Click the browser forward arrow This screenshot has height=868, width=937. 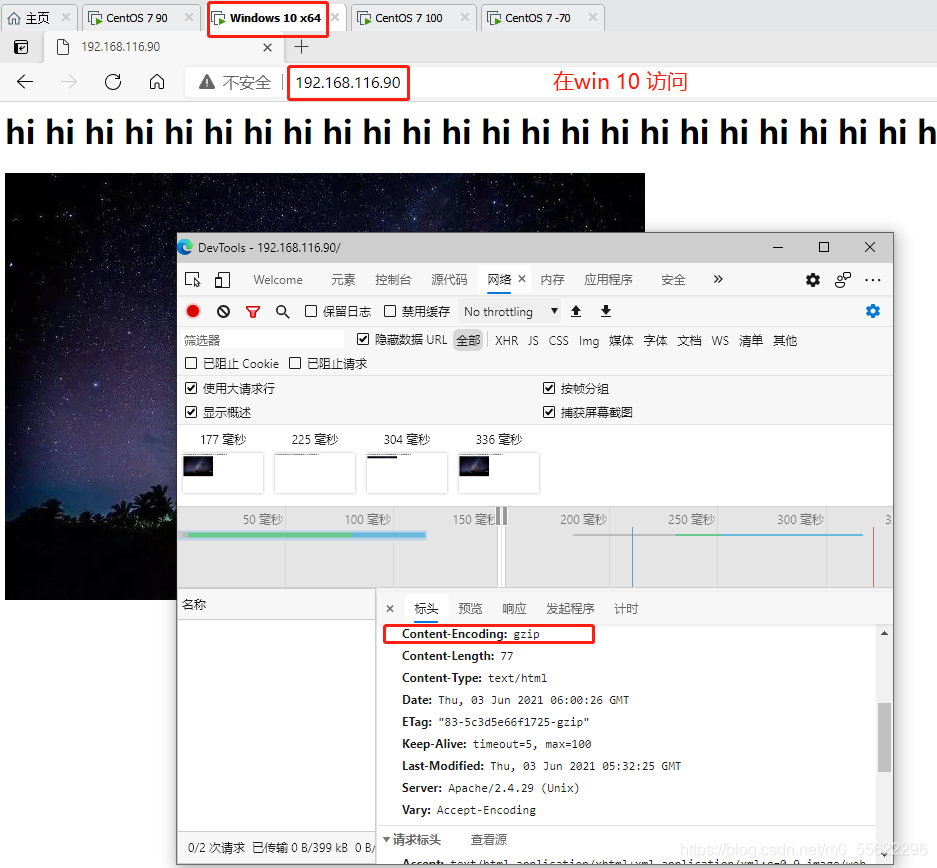[x=69, y=82]
